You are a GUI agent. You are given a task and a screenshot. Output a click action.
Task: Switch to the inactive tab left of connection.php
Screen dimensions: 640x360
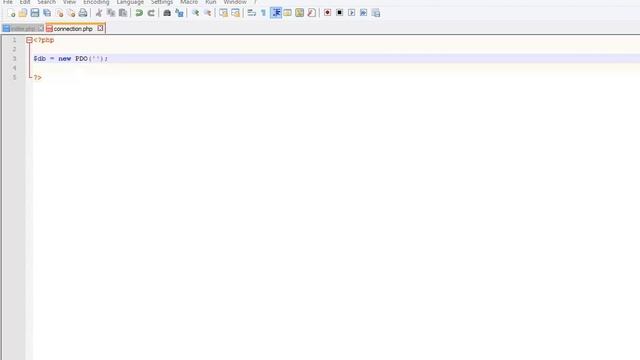[x=23, y=29]
